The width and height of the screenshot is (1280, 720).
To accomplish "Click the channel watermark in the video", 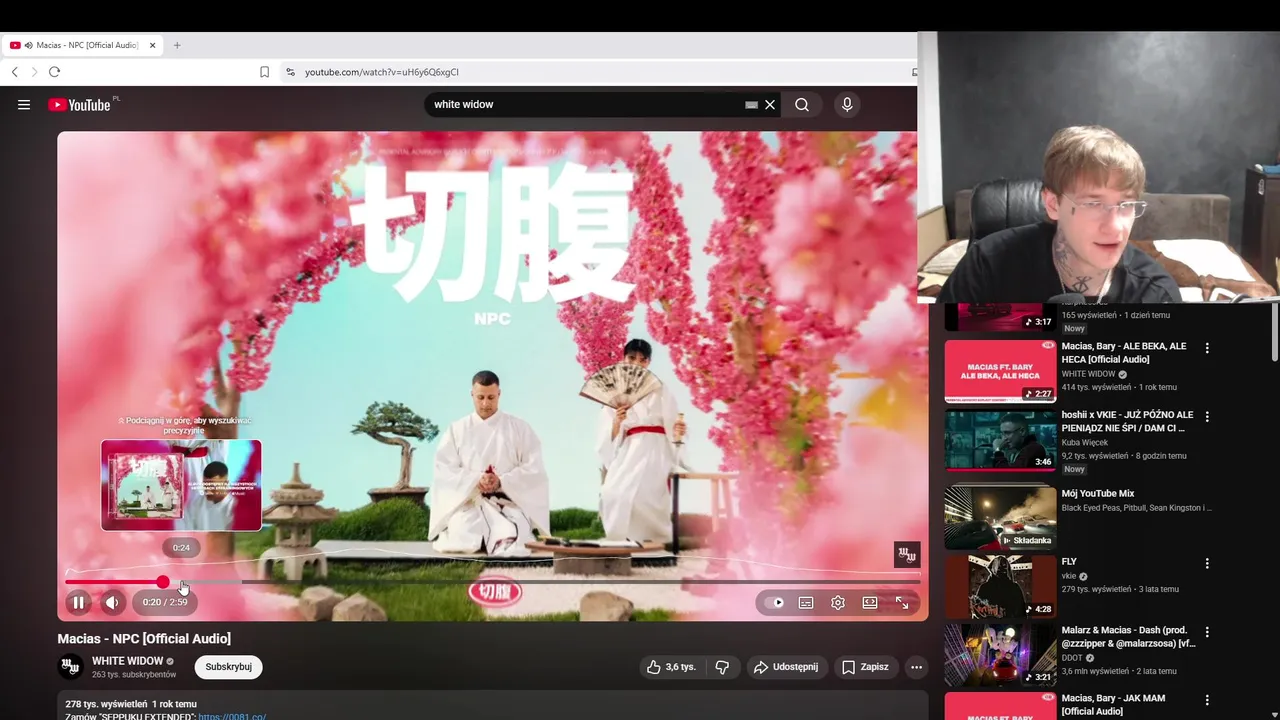I will pos(906,554).
